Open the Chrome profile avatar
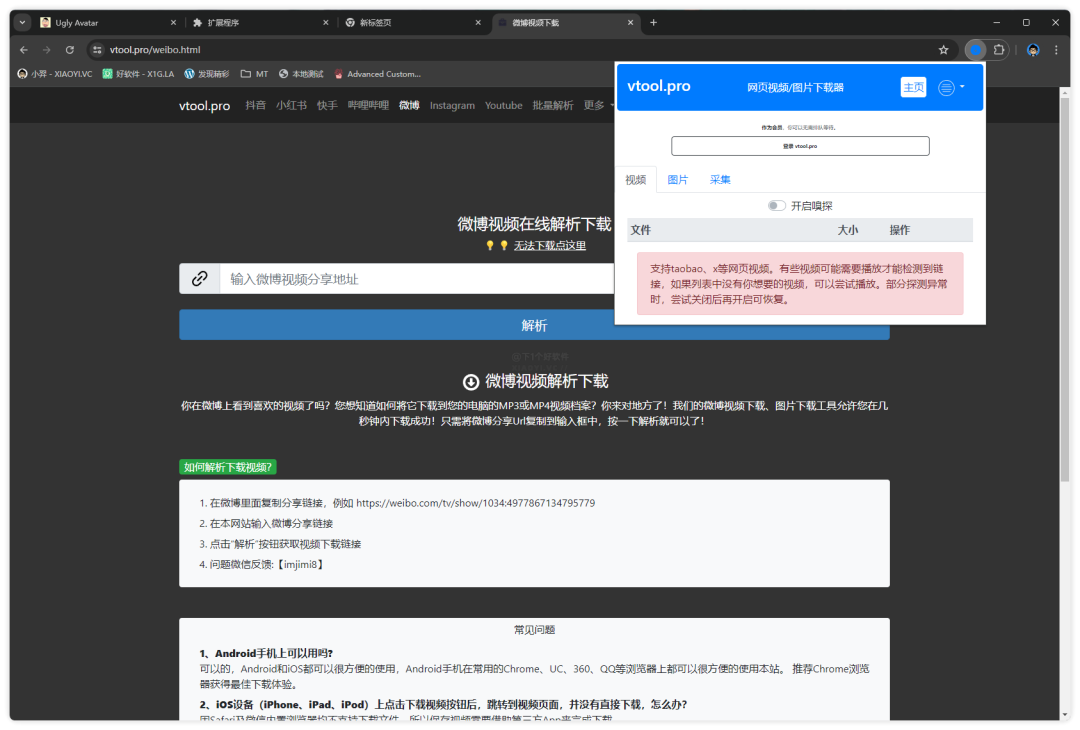 1032,50
